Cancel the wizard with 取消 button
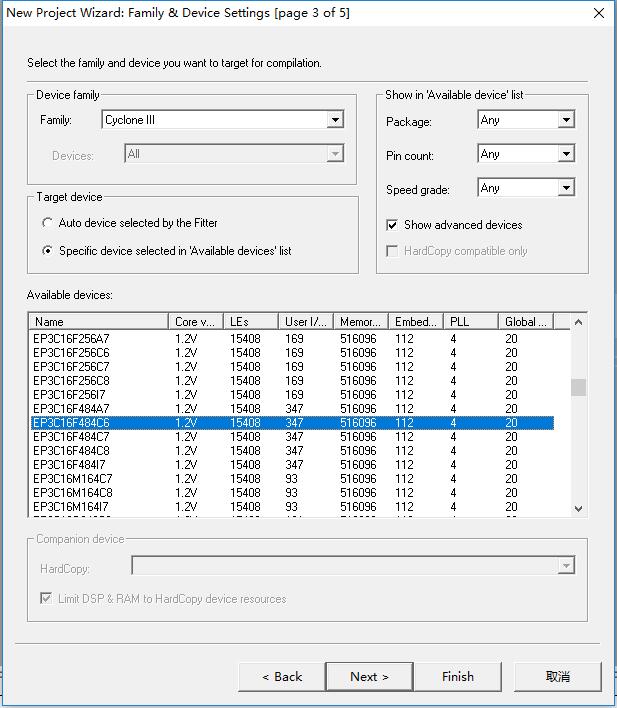Image resolution: width=617 pixels, height=708 pixels. pyautogui.click(x=558, y=677)
